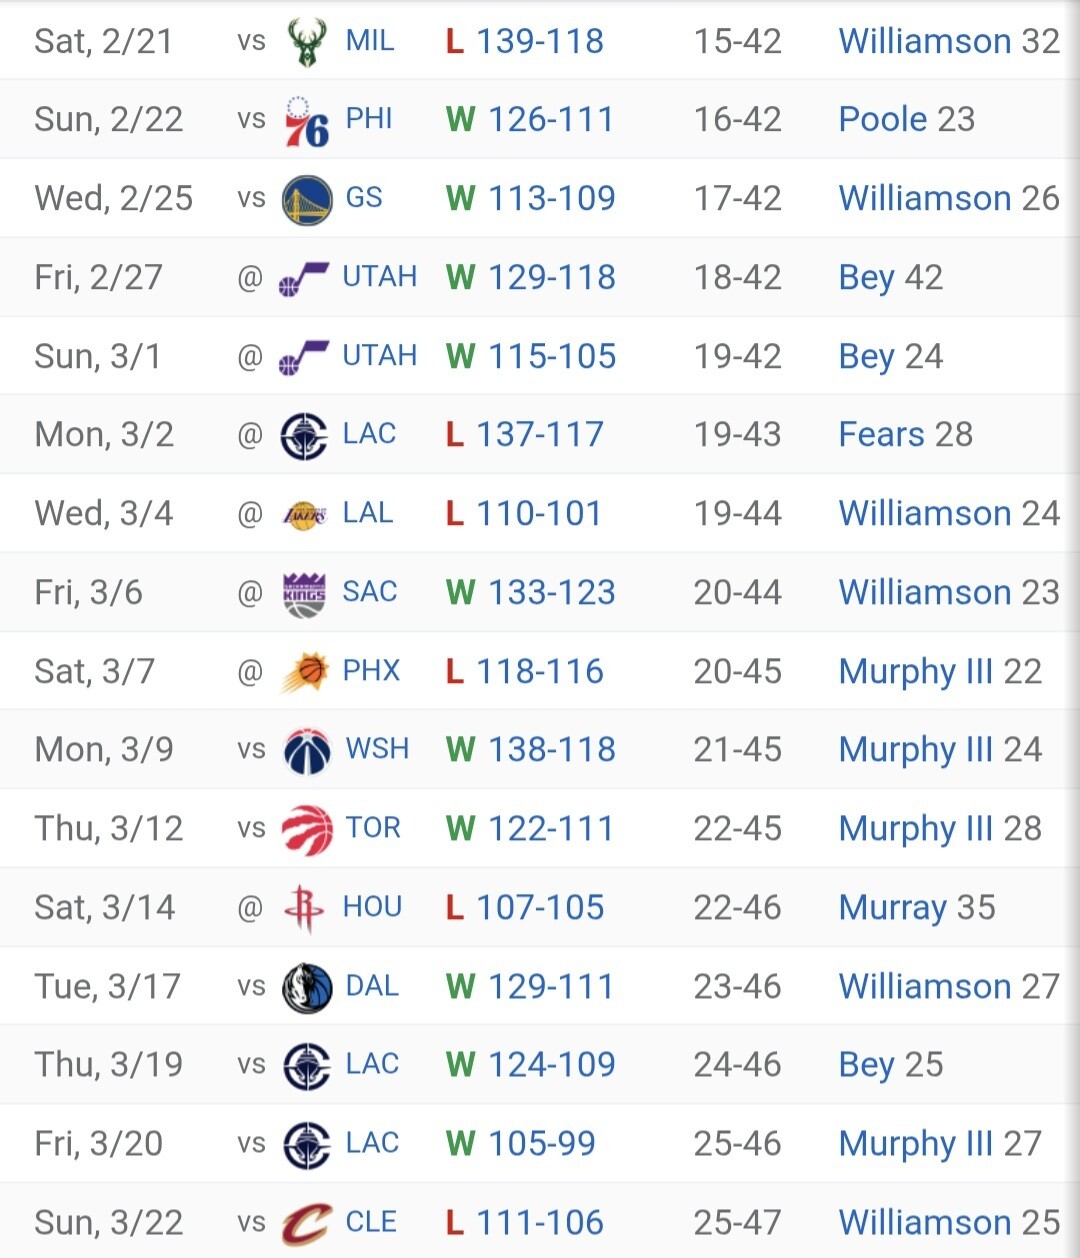
Task: Click the Washington Wizards logo
Action: [306, 751]
